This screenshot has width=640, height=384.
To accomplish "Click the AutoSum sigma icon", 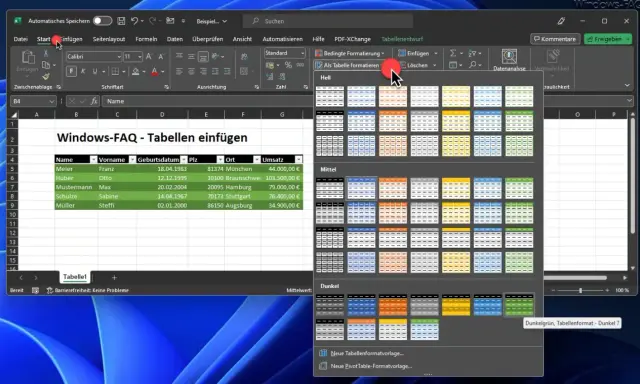I will (x=453, y=53).
